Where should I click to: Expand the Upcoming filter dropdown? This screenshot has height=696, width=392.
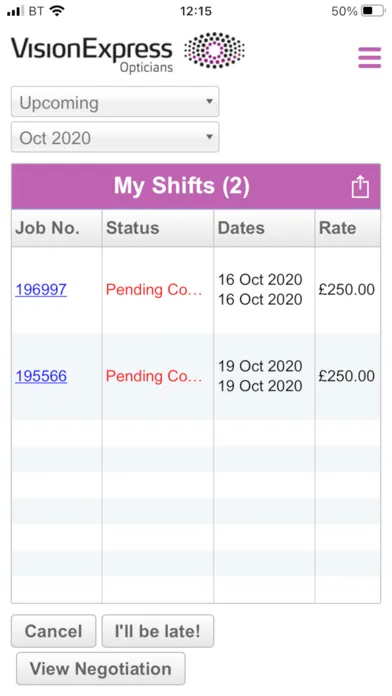(115, 102)
